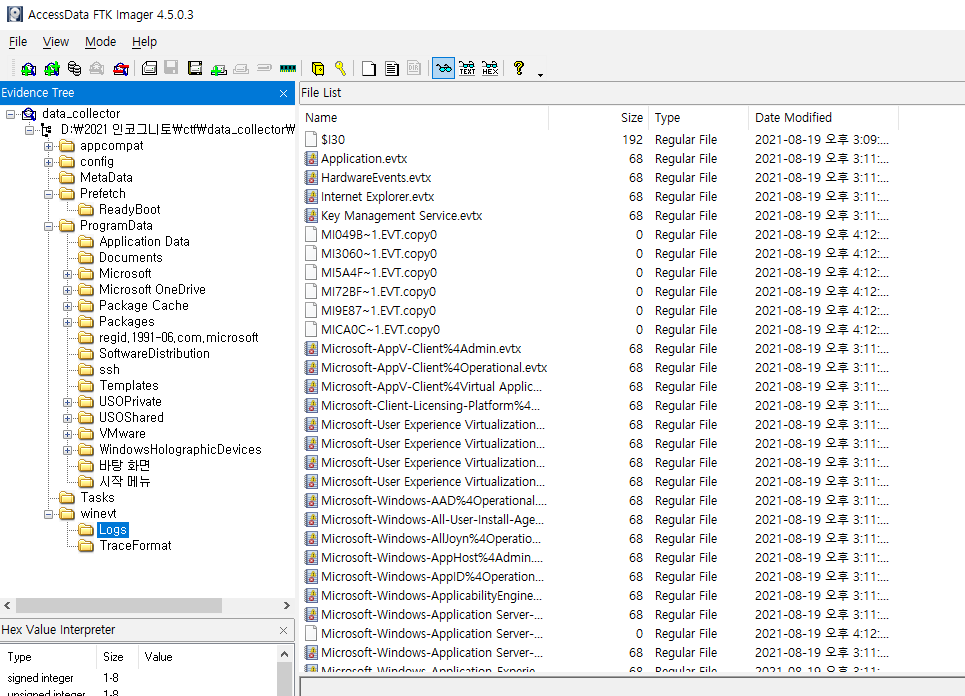The image size is (965, 696).
Task: Click Evidence Tree horizontal scrollbar thumb
Action: 119,606
